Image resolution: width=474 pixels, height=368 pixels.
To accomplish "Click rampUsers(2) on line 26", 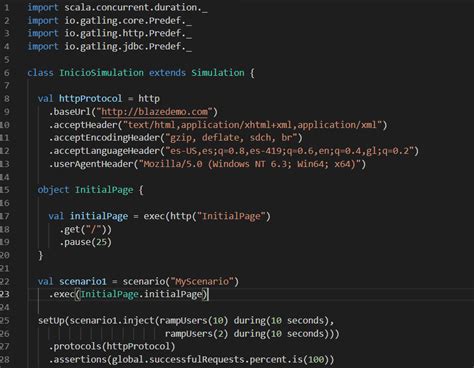I will click(196, 334).
